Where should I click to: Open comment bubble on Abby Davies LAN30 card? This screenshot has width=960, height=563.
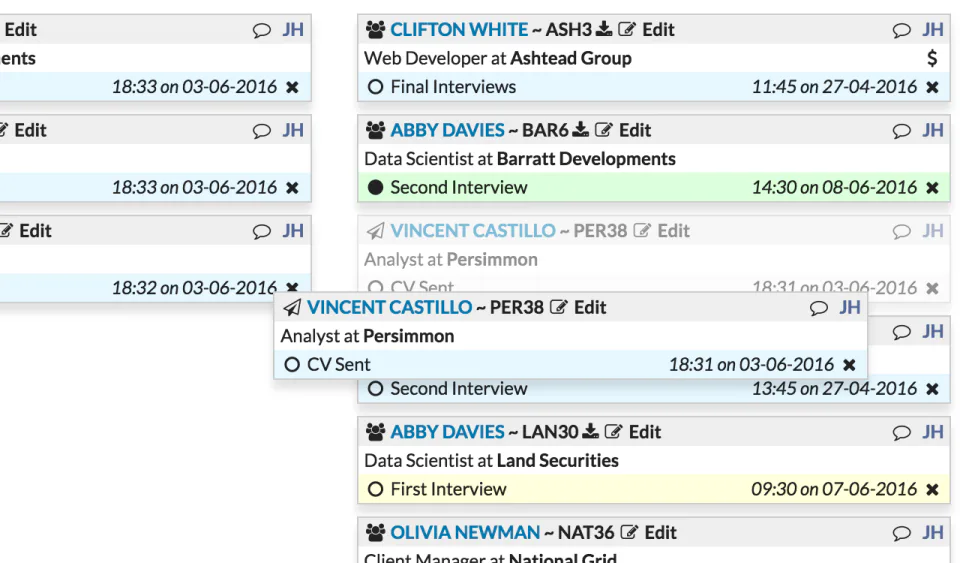(x=901, y=433)
